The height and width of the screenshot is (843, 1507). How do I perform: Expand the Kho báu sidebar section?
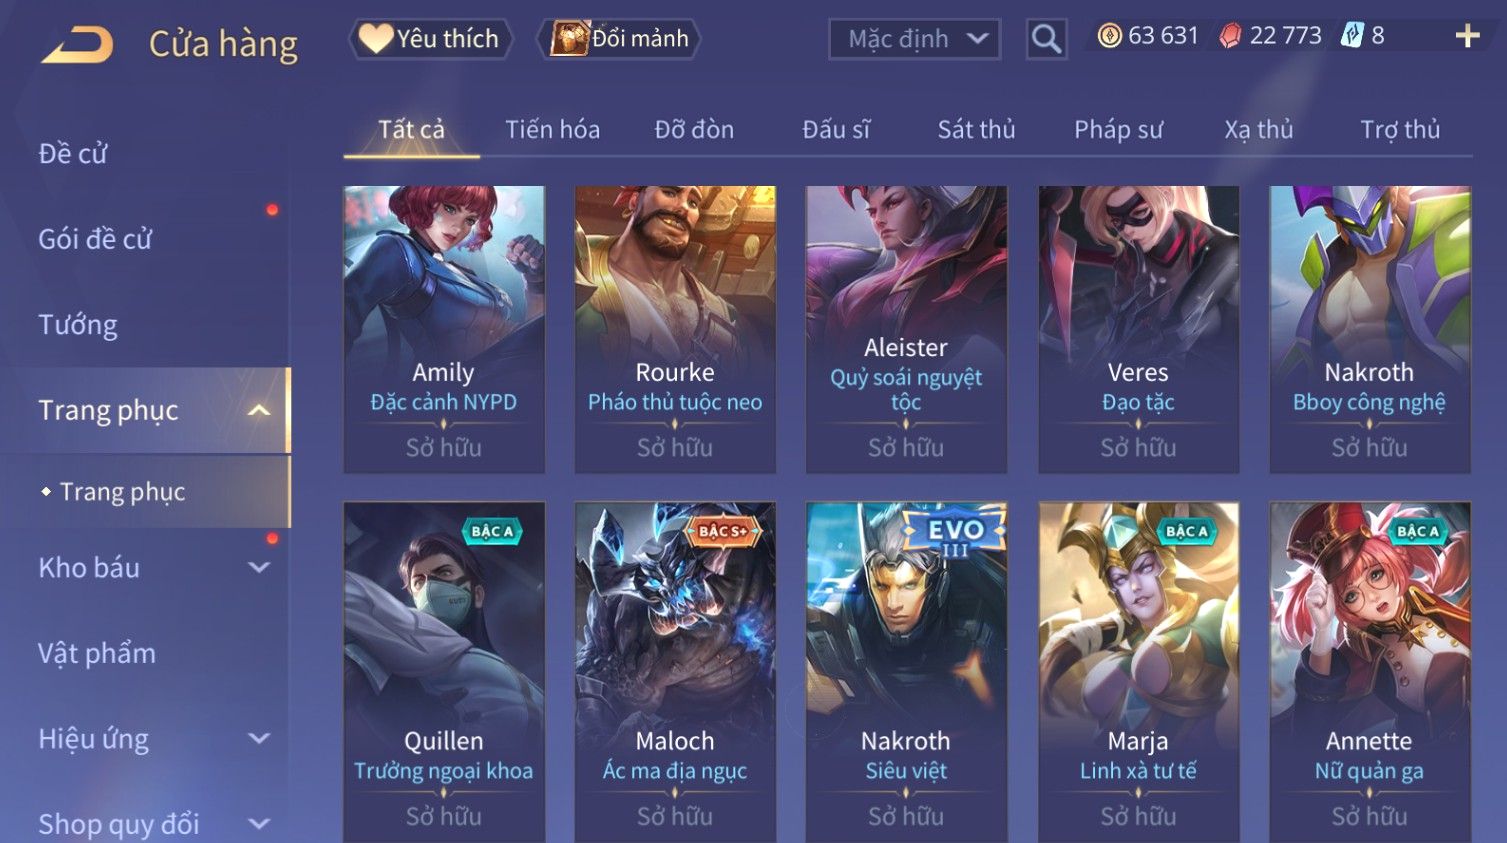[259, 567]
